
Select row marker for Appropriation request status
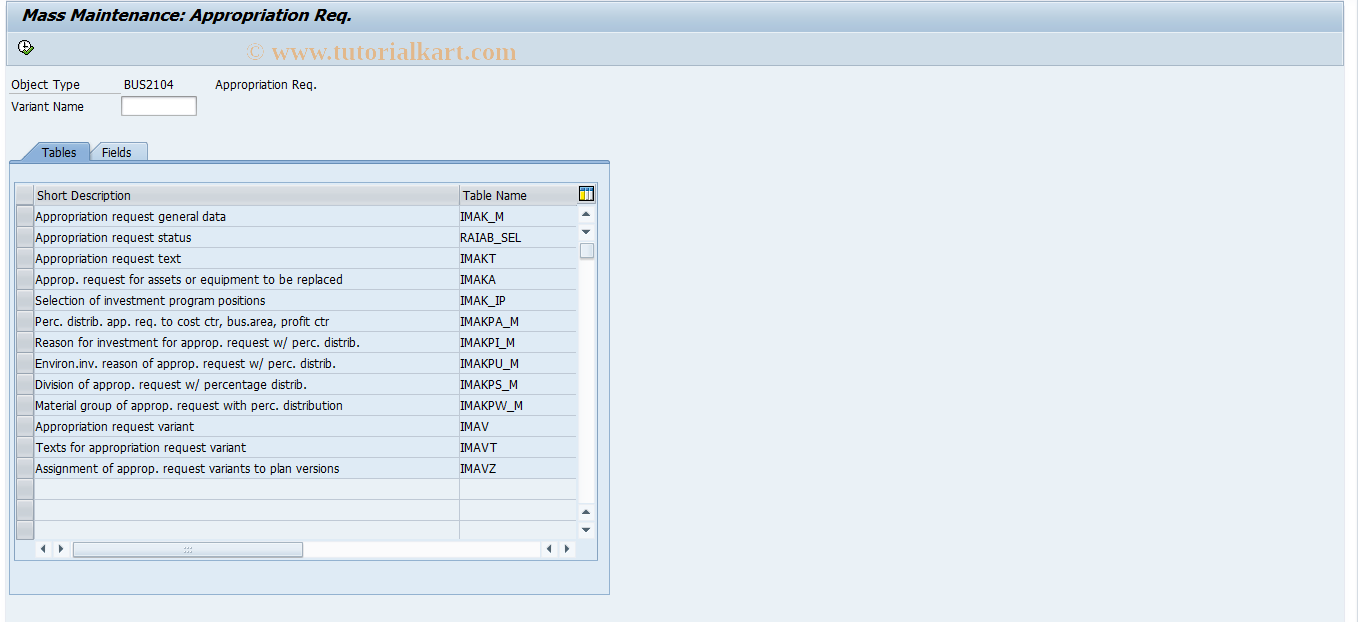point(25,237)
